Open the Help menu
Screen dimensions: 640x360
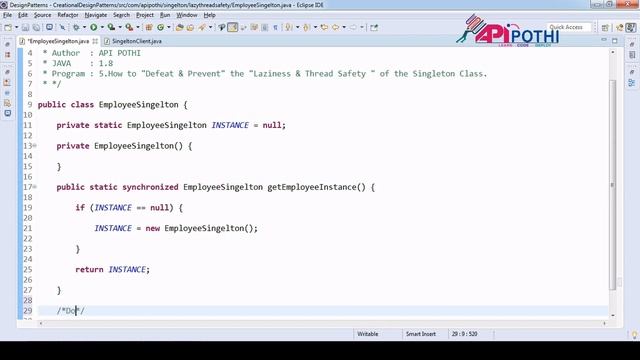209,15
